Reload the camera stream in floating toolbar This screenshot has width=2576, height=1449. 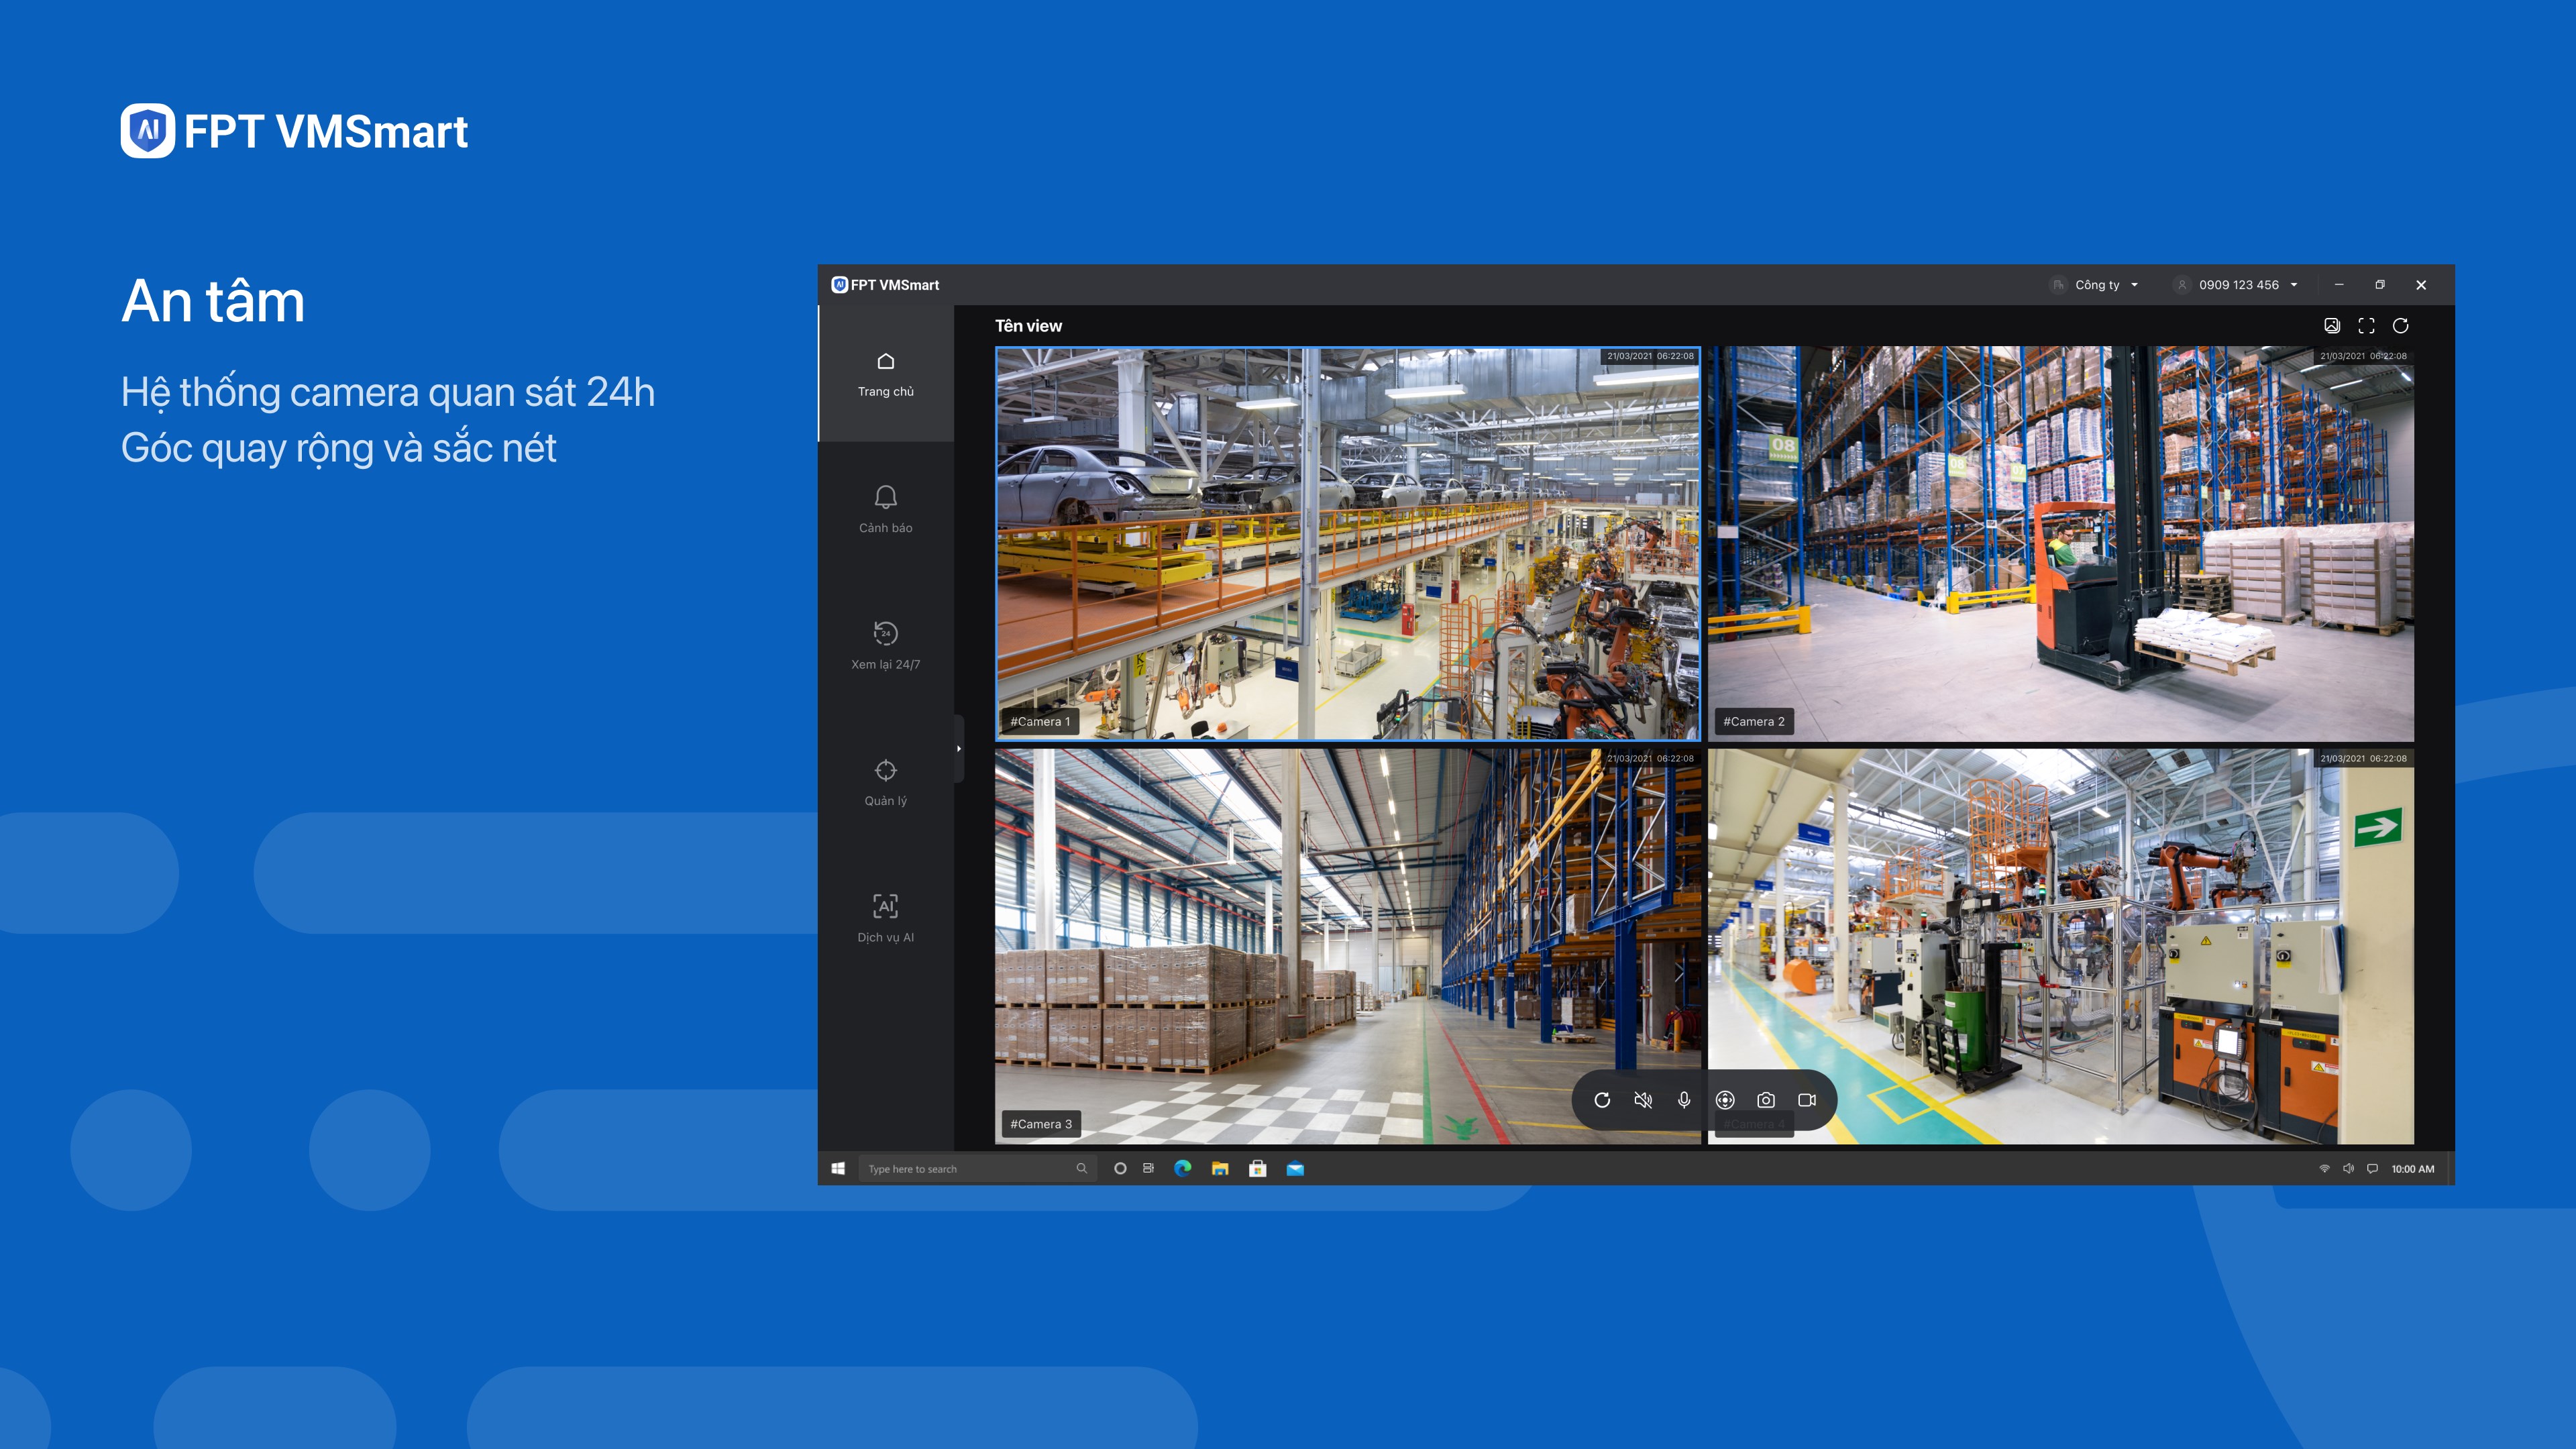tap(1602, 1100)
